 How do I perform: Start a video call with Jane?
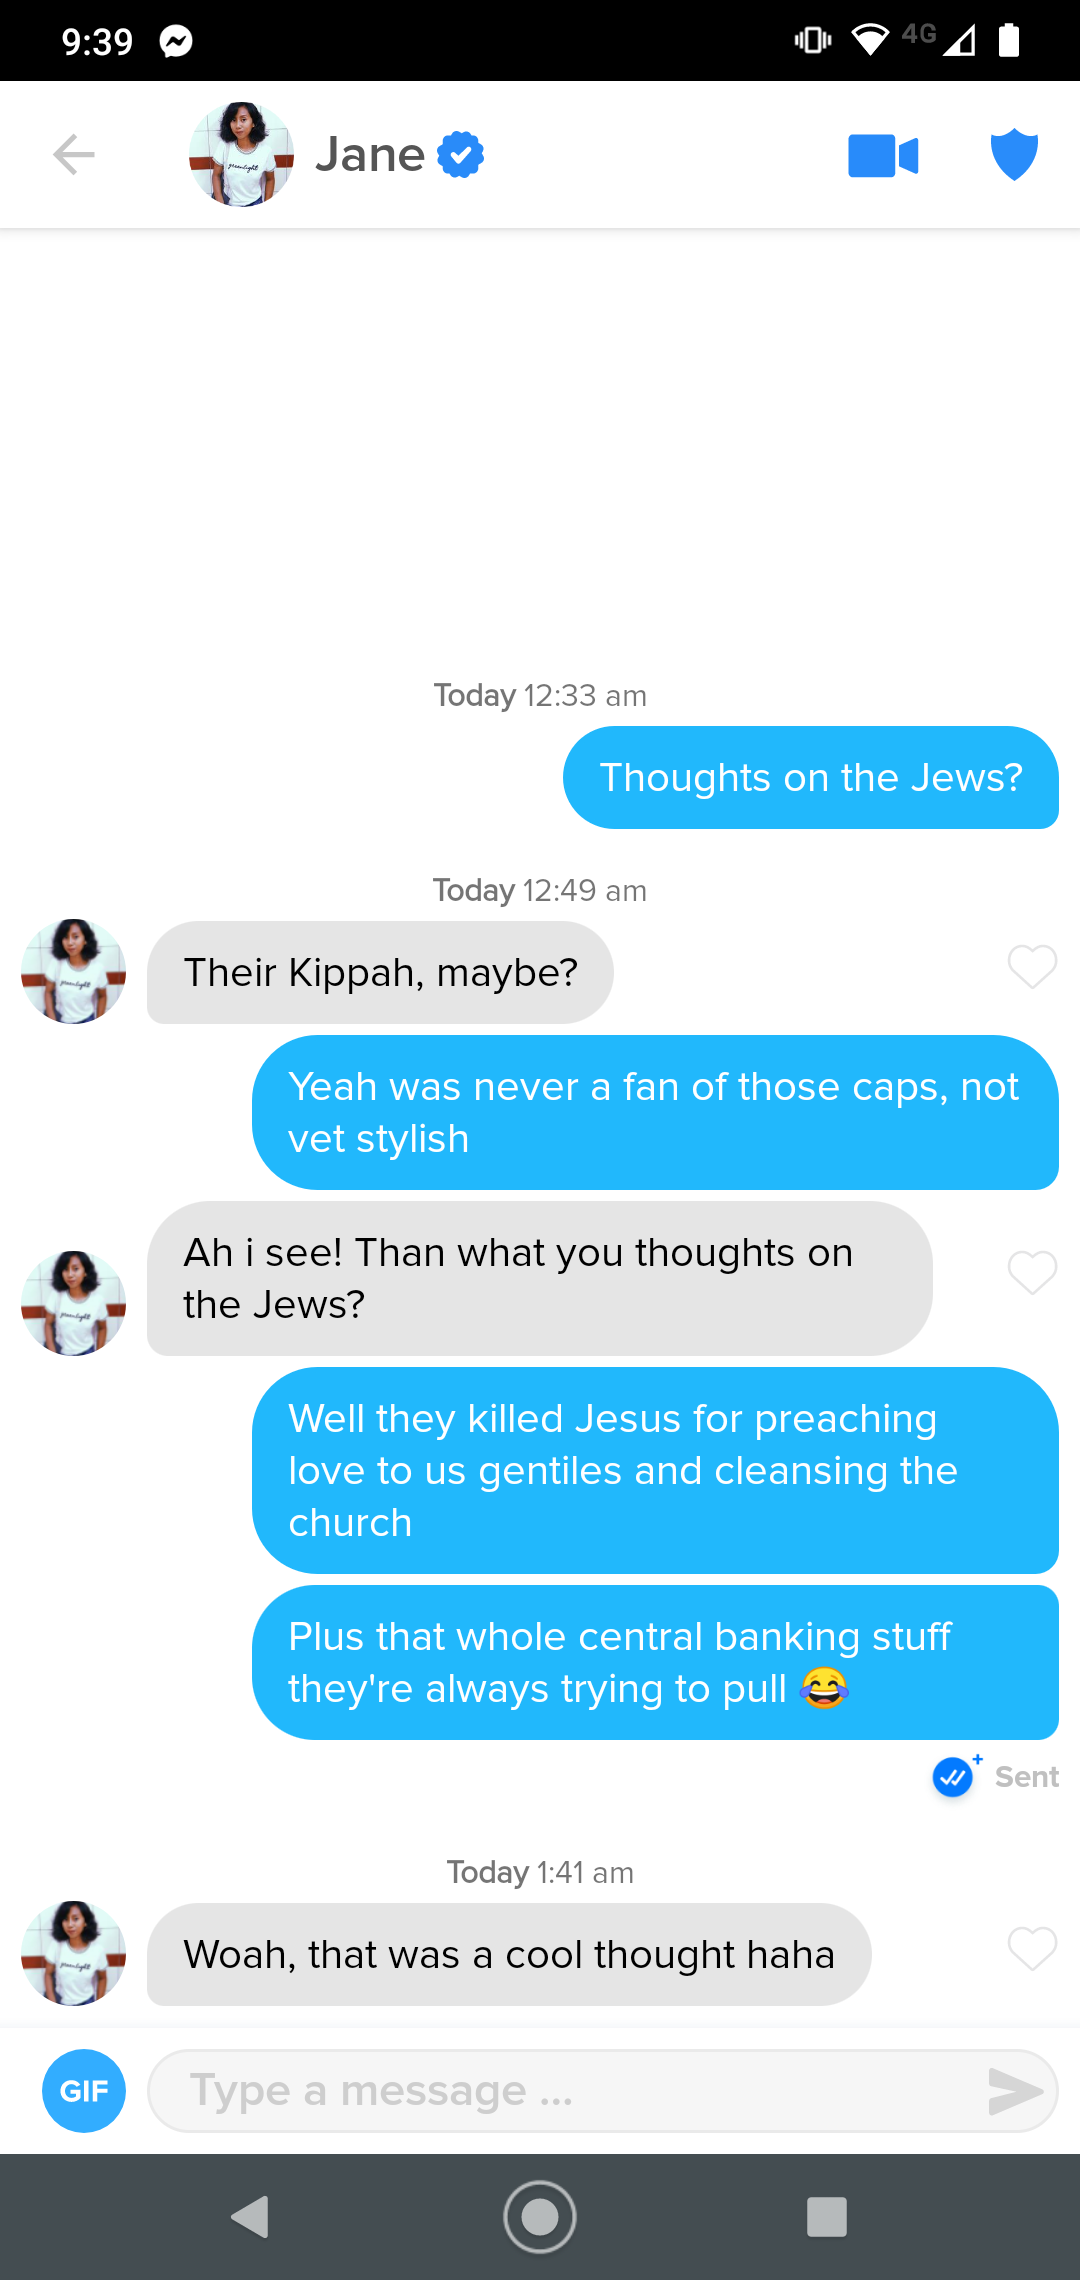[x=883, y=156]
